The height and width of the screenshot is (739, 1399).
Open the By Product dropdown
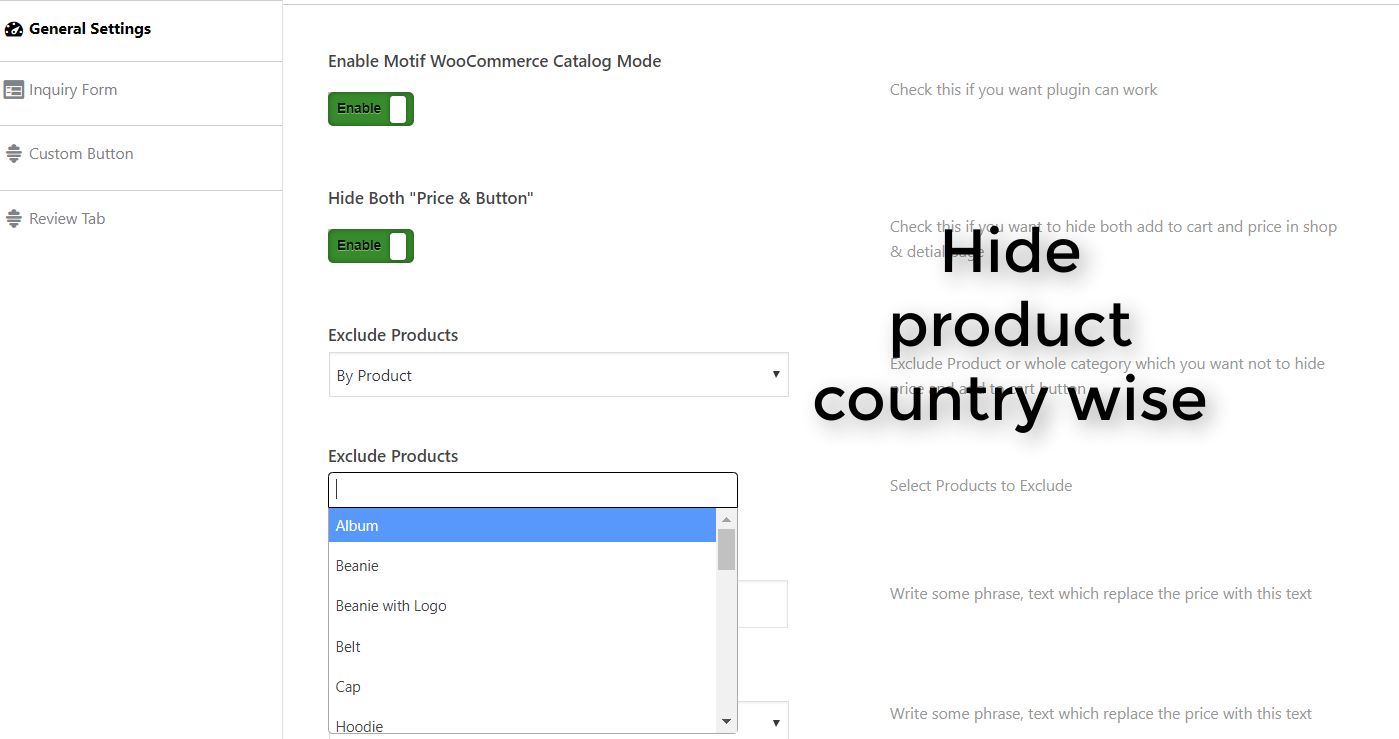pyautogui.click(x=558, y=375)
